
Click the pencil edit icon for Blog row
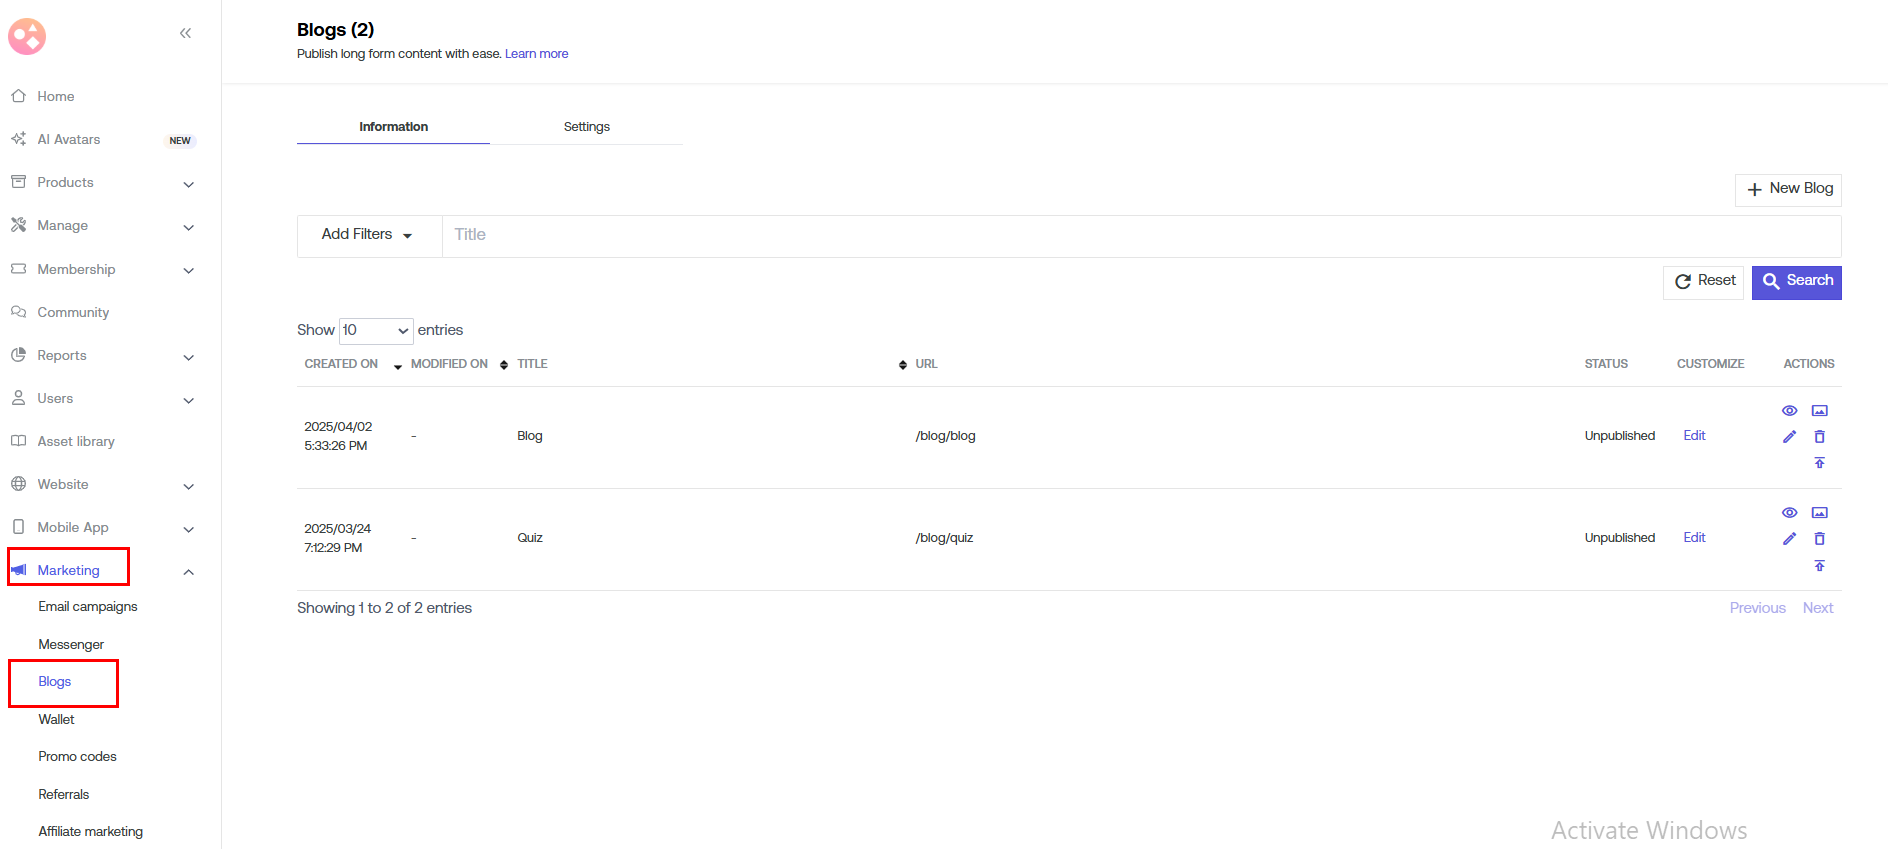click(x=1789, y=437)
